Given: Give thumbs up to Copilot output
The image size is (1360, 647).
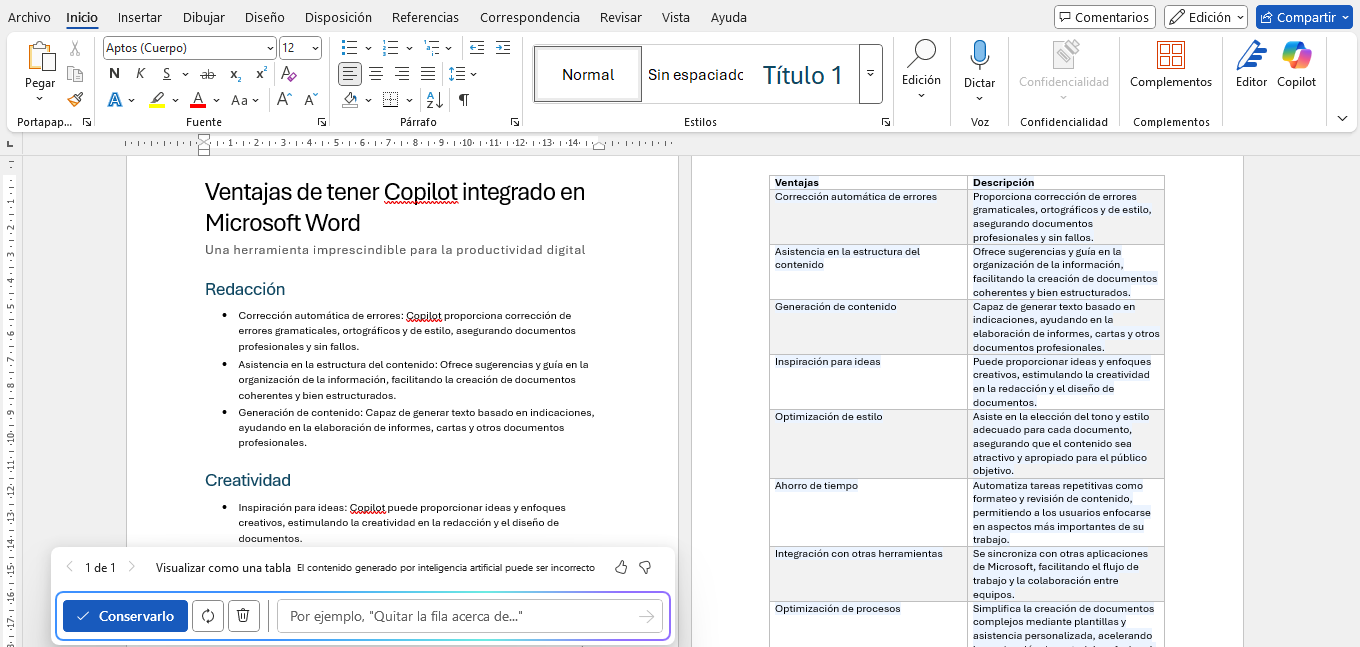Looking at the screenshot, I should tap(621, 567).
